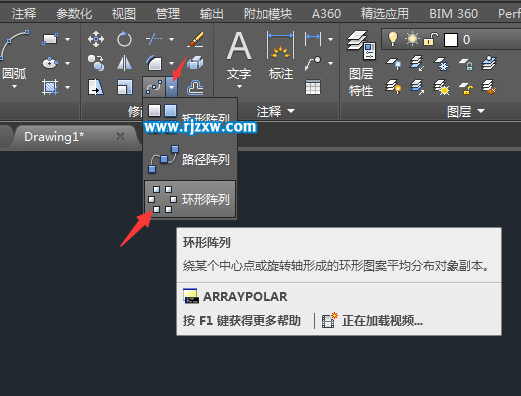
Task: Select the Fillet tool icon
Action: pos(154,63)
